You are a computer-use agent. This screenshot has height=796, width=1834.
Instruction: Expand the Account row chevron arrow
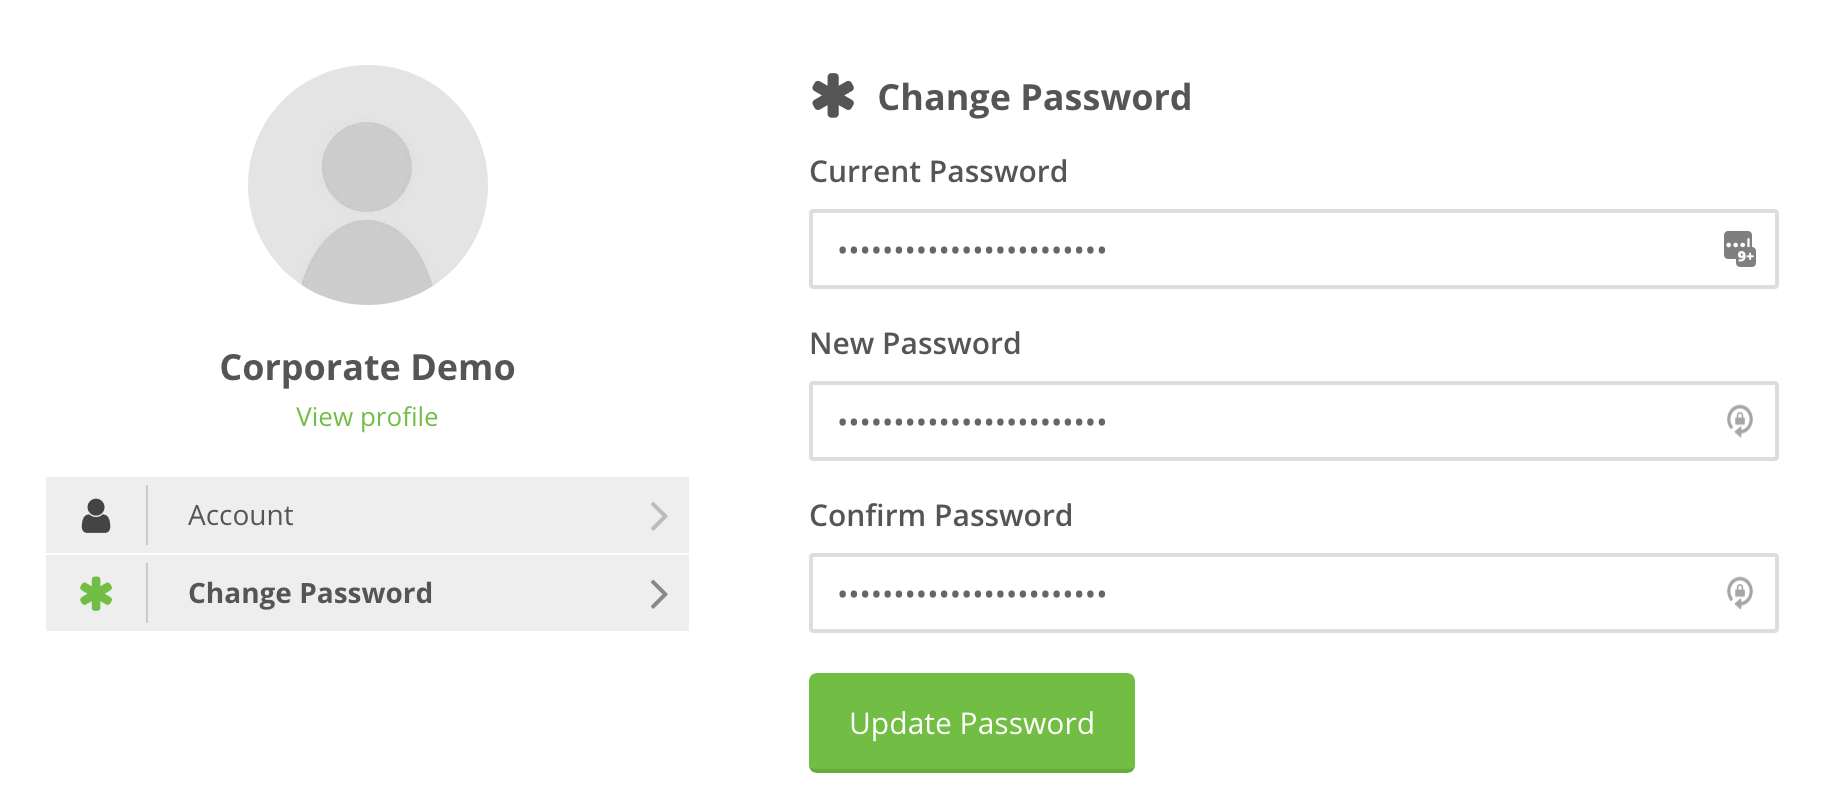point(658,516)
